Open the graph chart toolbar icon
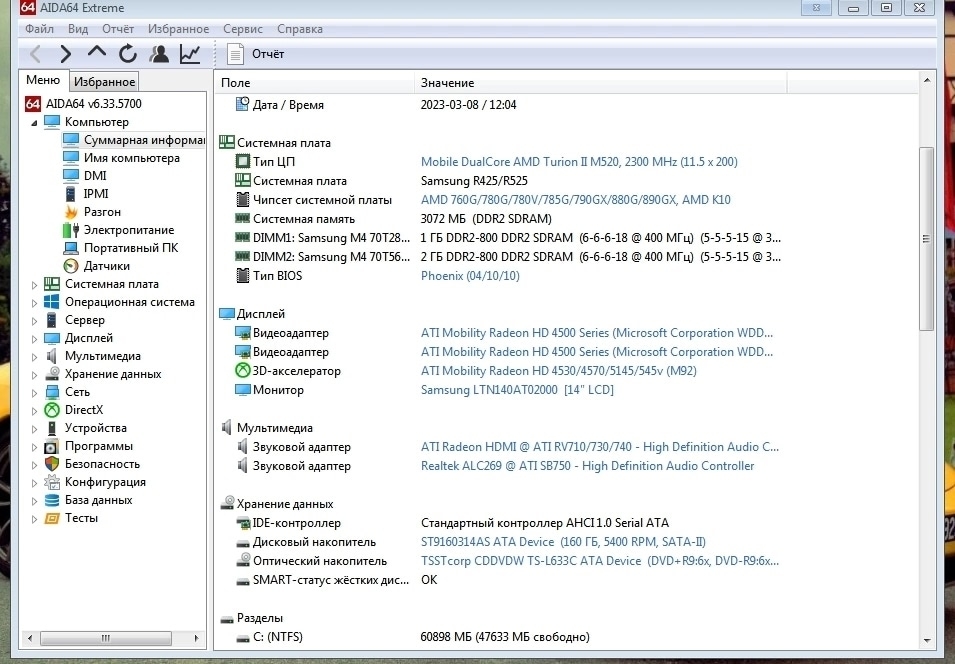955x664 pixels. (189, 54)
